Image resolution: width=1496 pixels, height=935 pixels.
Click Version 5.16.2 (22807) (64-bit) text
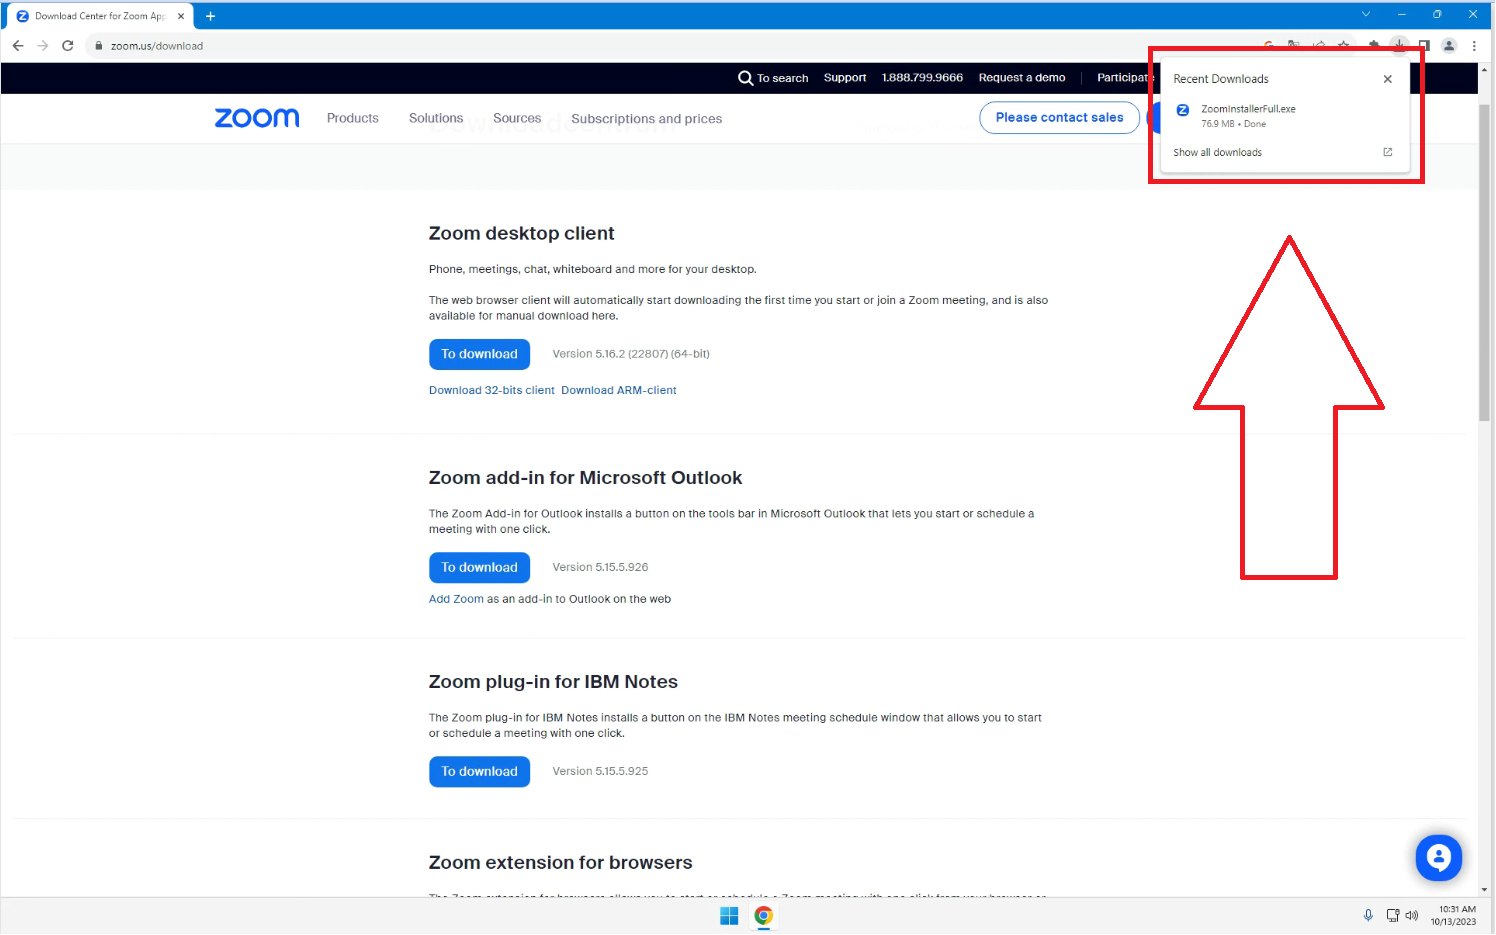pyautogui.click(x=631, y=354)
